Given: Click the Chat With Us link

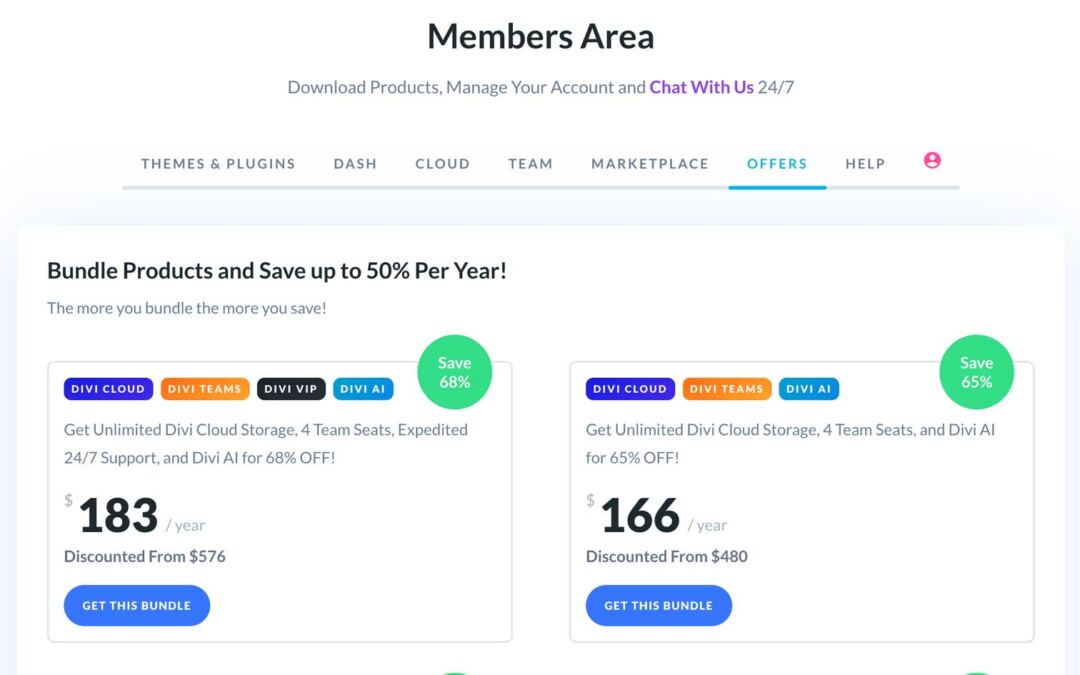Looking at the screenshot, I should 701,87.
